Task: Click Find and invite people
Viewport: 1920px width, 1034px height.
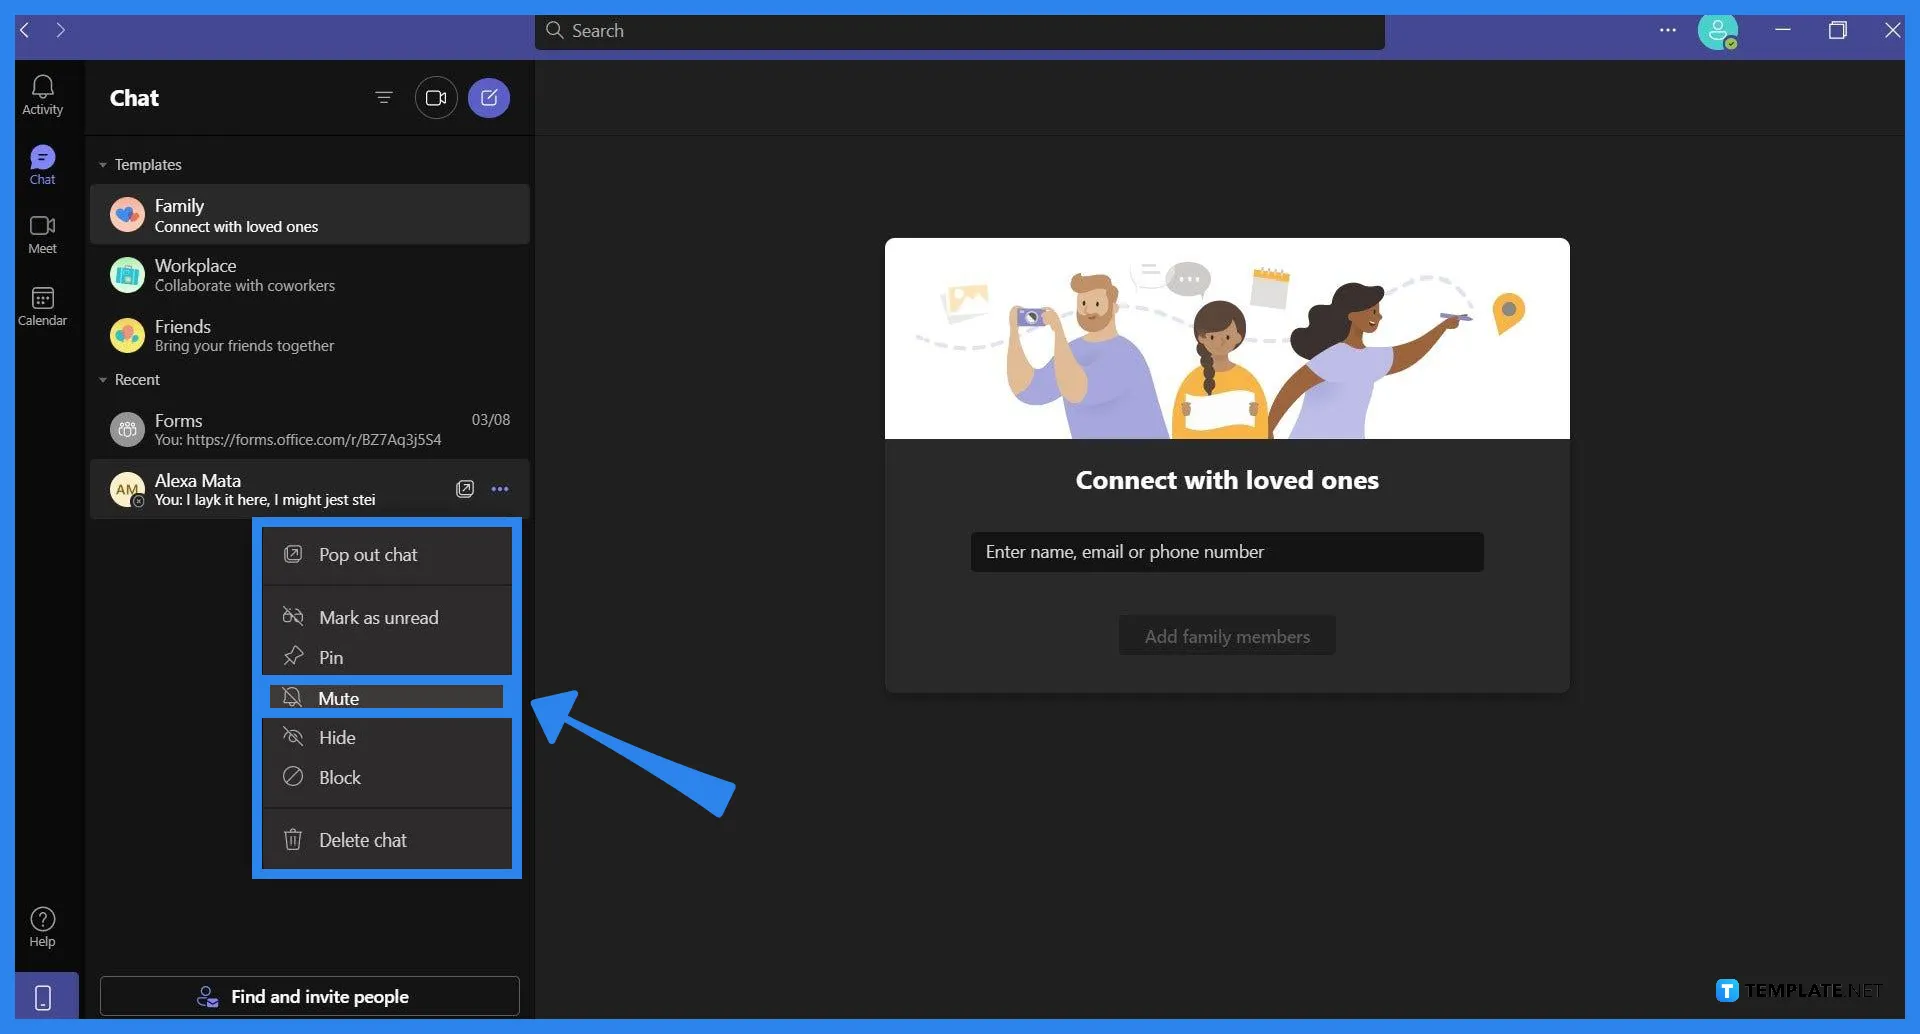Action: pyautogui.click(x=309, y=996)
